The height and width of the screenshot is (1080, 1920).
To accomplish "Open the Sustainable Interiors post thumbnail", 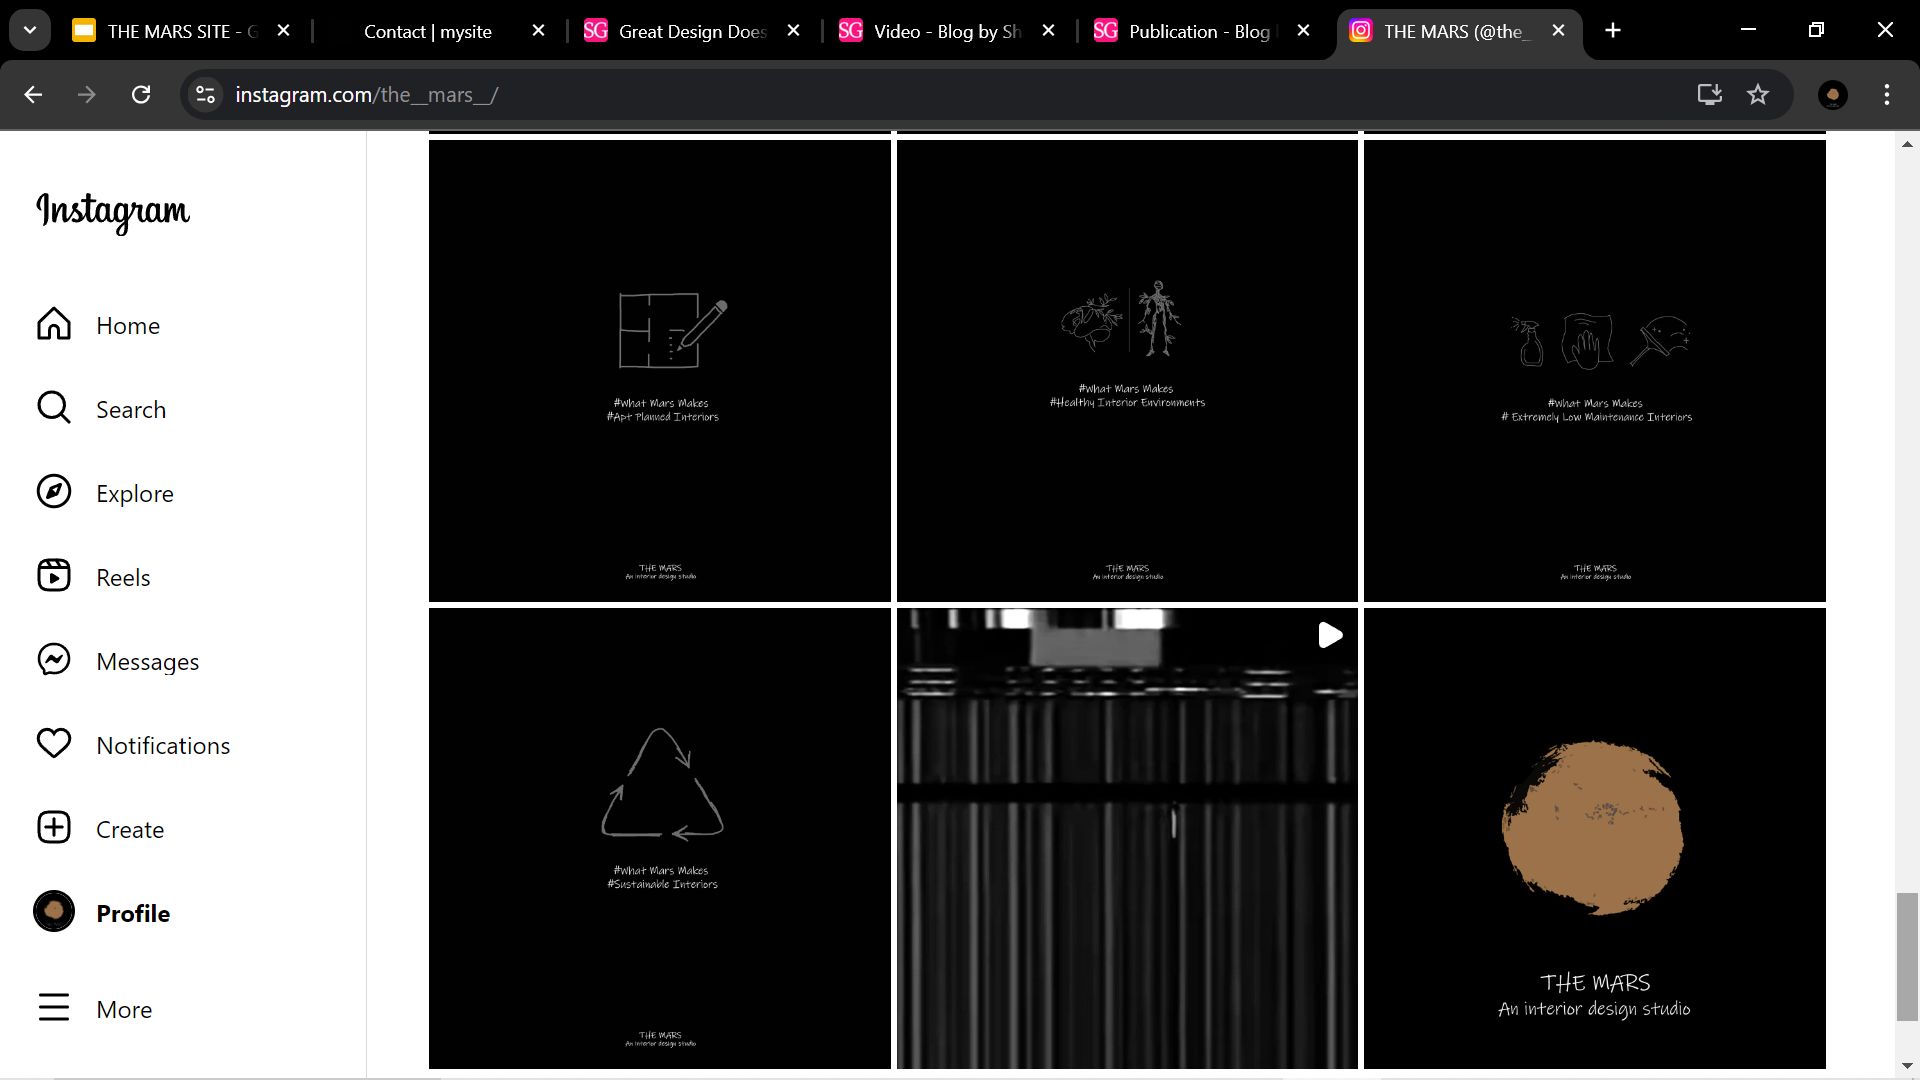I will point(659,838).
